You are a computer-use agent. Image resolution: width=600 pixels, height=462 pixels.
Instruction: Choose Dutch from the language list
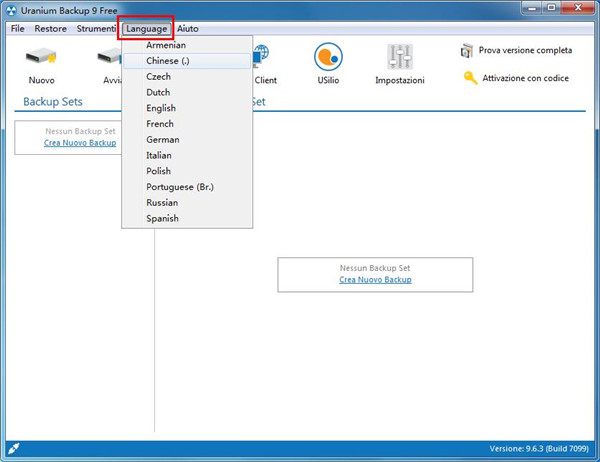coord(187,92)
